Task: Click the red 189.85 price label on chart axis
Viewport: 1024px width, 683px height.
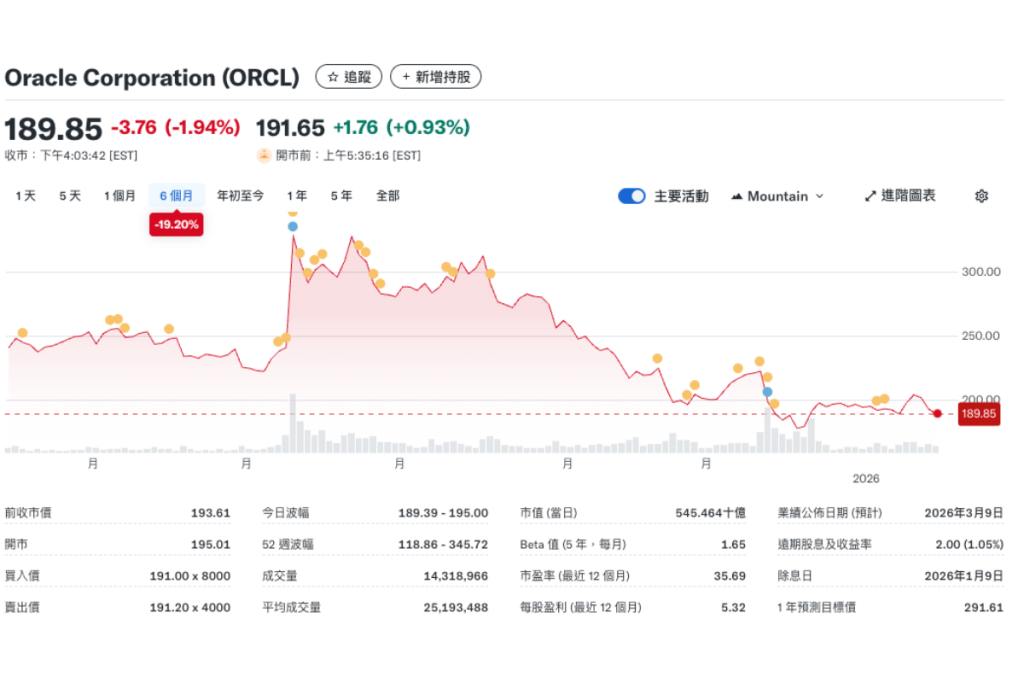Action: click(x=978, y=414)
